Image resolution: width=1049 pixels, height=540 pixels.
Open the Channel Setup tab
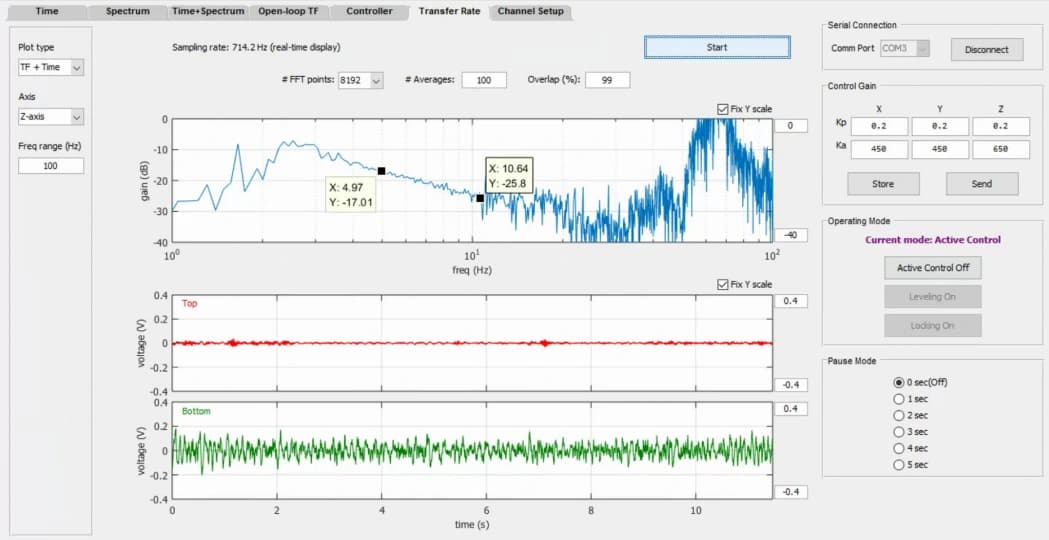point(531,11)
